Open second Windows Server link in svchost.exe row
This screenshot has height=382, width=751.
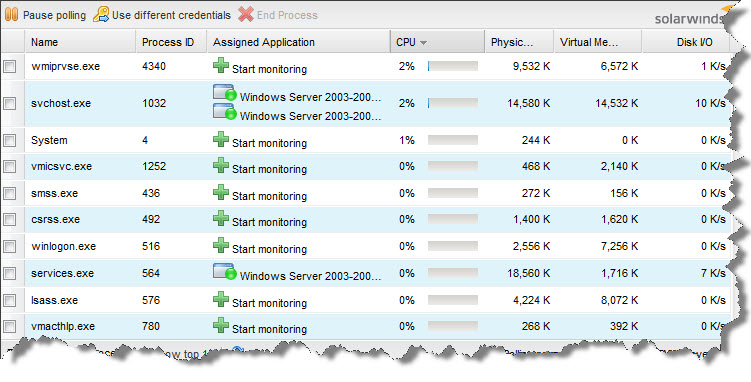(x=310, y=116)
